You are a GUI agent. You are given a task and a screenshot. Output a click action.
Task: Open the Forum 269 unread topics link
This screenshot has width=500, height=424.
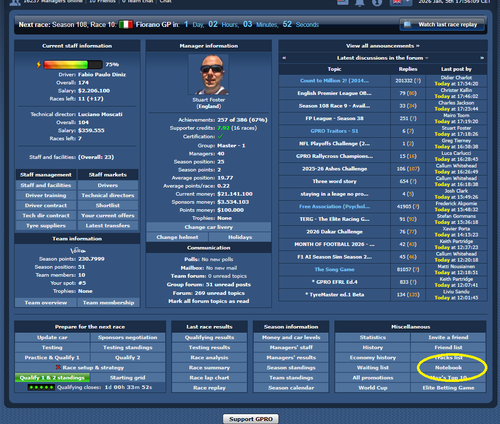point(209,293)
